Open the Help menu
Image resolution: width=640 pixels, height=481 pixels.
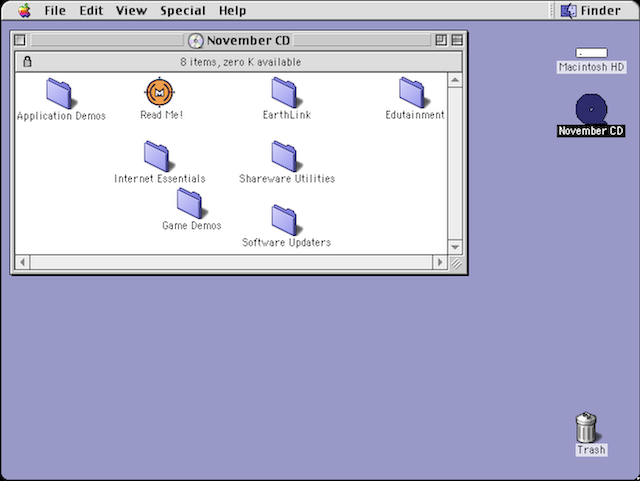pos(232,11)
